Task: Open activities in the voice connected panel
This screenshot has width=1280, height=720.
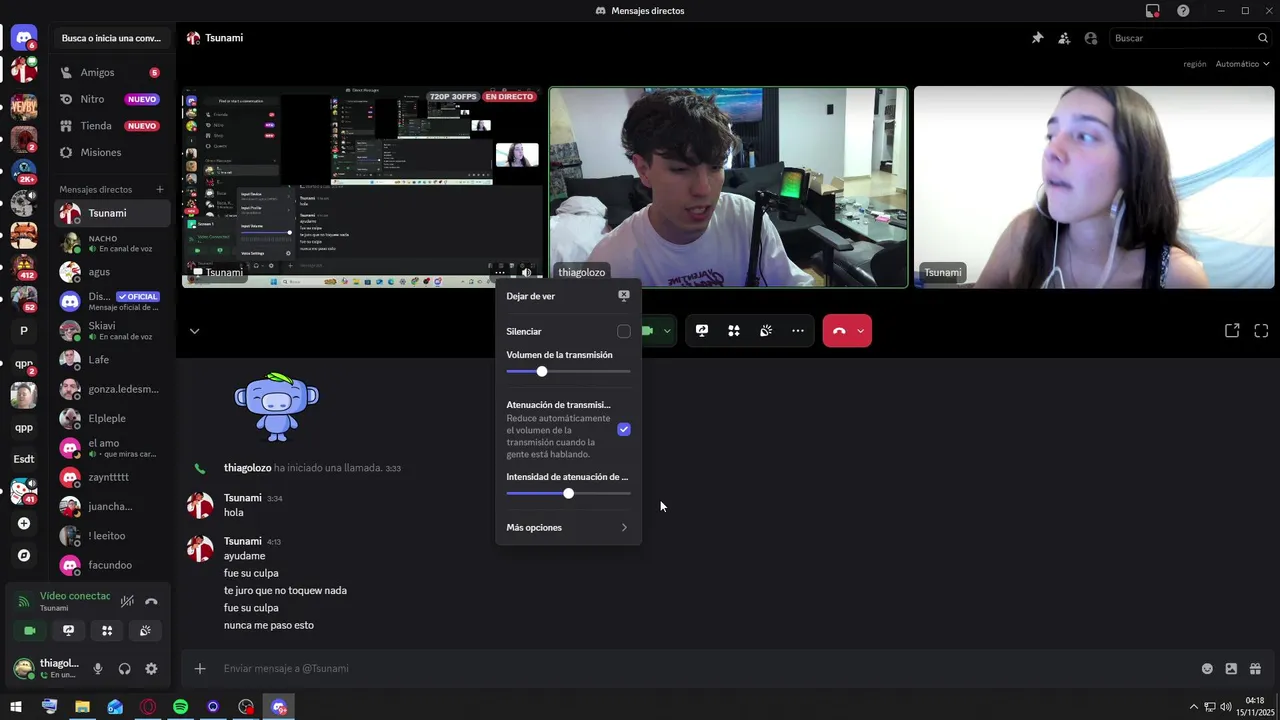Action: pos(107,631)
